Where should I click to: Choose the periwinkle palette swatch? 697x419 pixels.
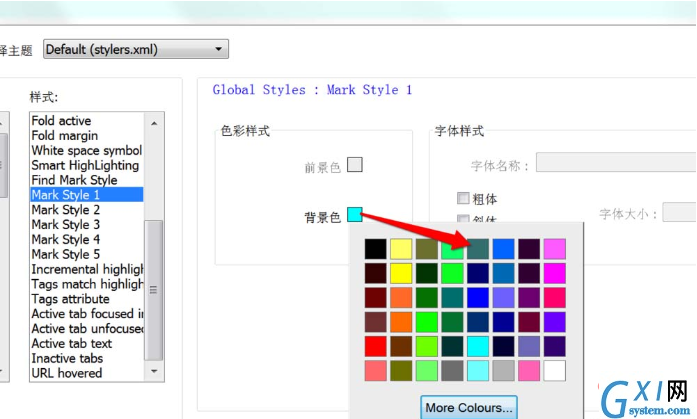[x=503, y=298]
